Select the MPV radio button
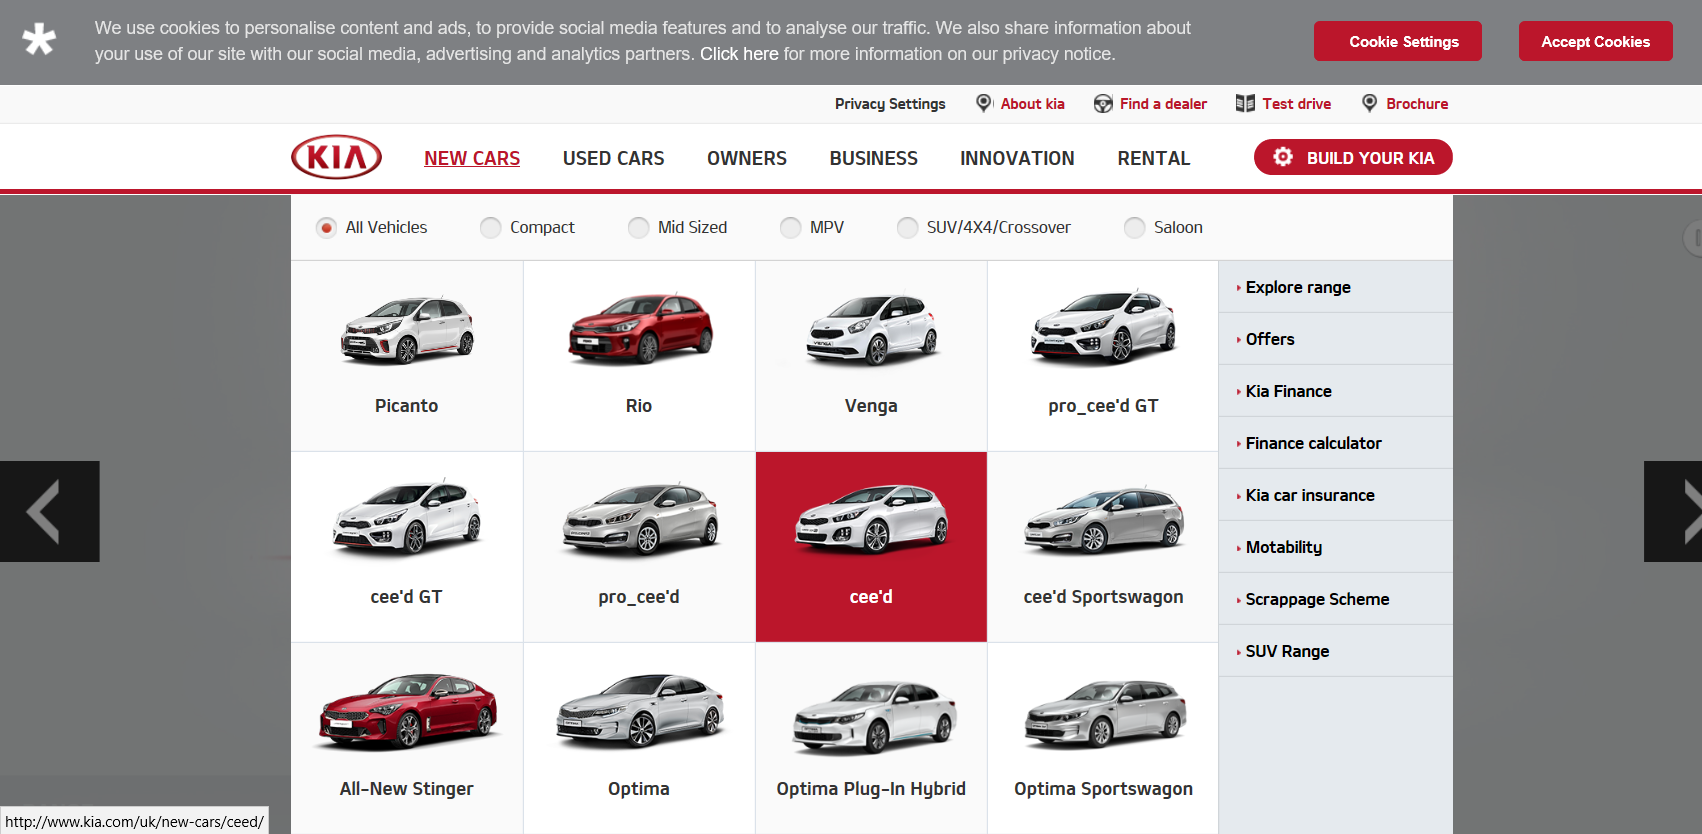The height and width of the screenshot is (834, 1702). point(790,228)
